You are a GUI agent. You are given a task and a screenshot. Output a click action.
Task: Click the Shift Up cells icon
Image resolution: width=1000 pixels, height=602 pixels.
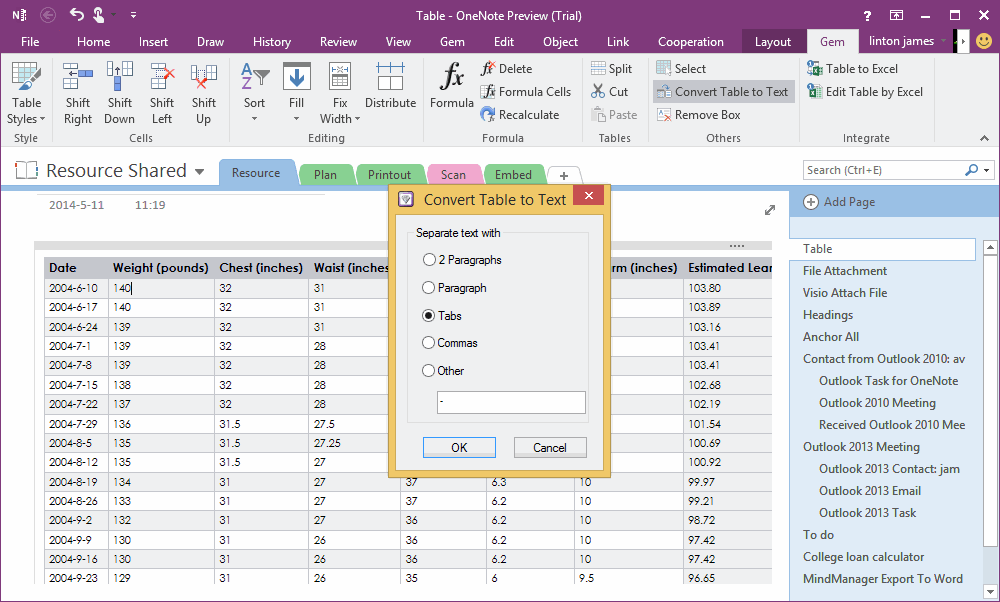point(203,90)
